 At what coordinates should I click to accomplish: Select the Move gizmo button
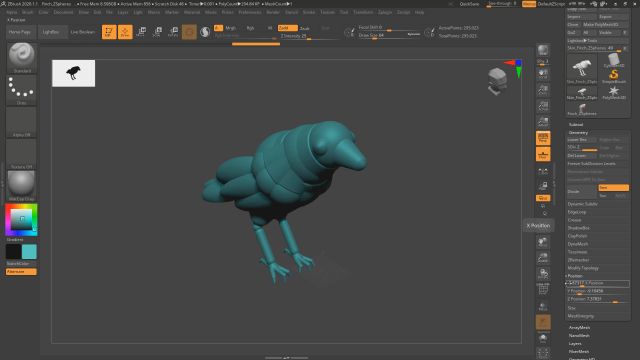pos(142,32)
